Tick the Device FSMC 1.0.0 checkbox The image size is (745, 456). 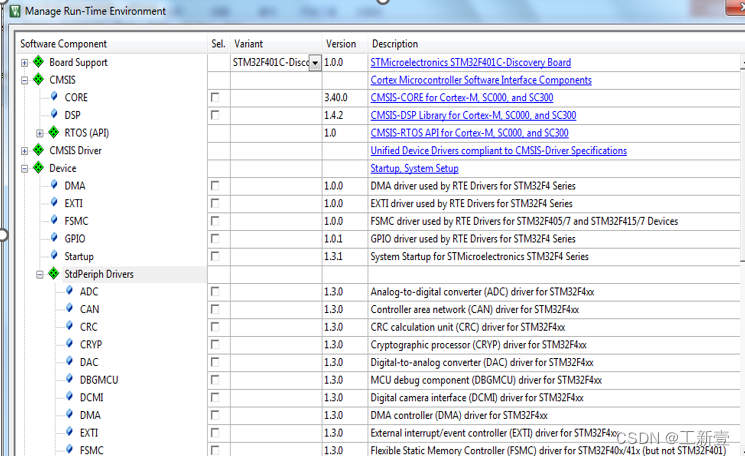(215, 221)
